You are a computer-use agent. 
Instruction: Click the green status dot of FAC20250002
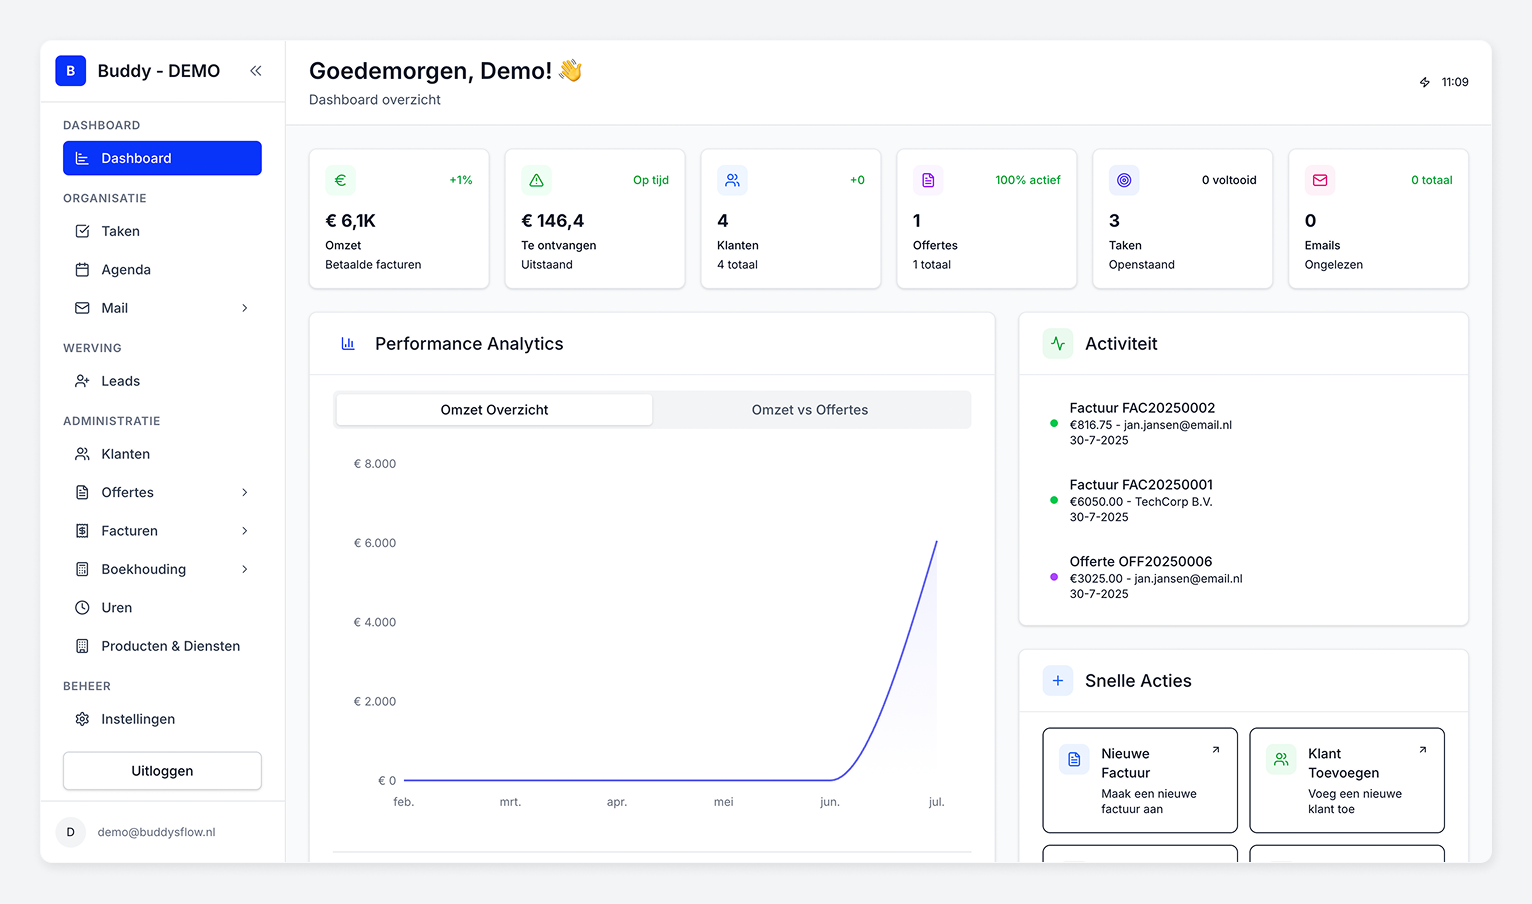coord(1053,424)
